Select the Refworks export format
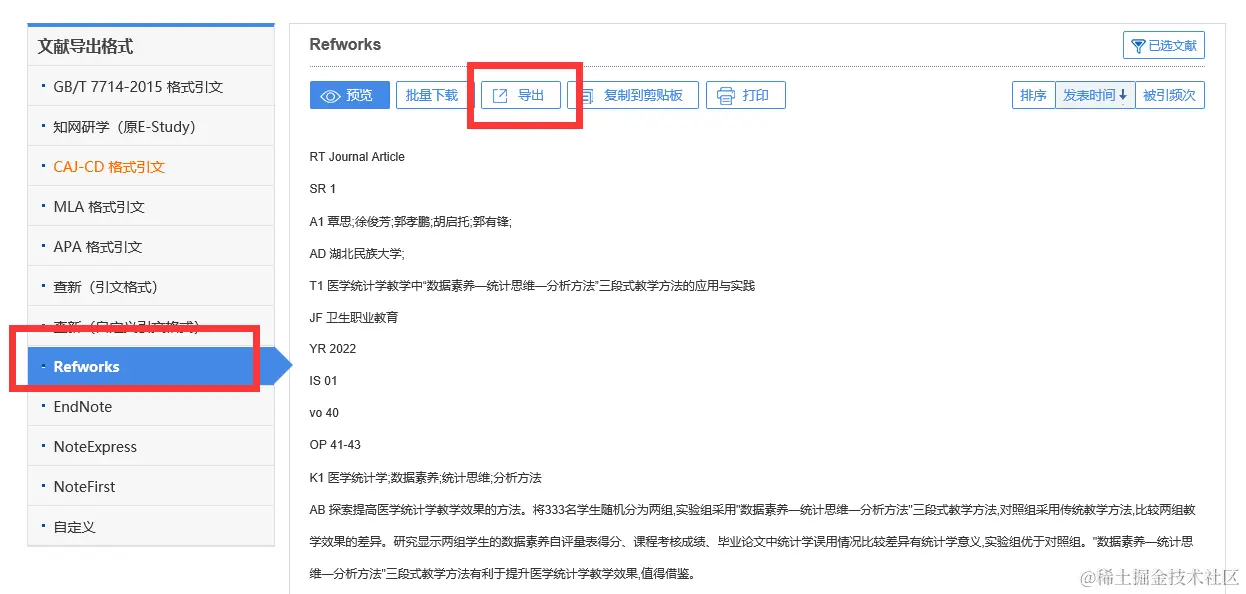The image size is (1246, 594). point(151,367)
